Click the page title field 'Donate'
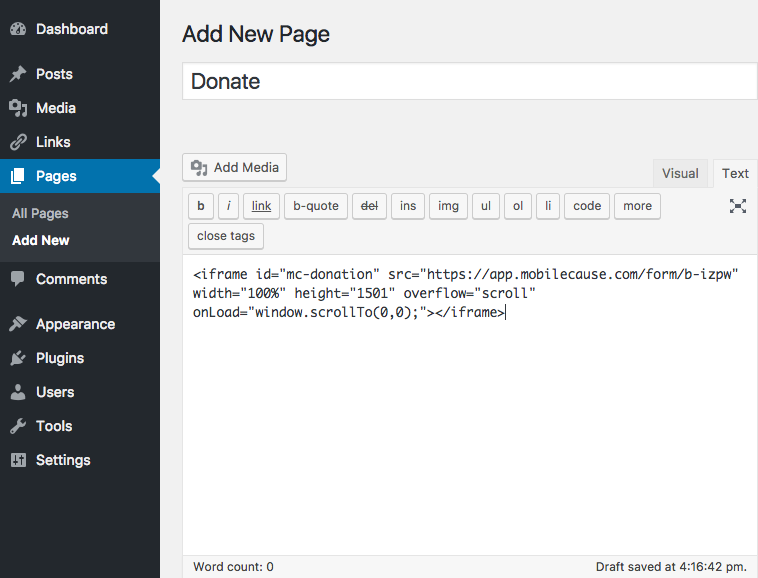 [x=469, y=81]
